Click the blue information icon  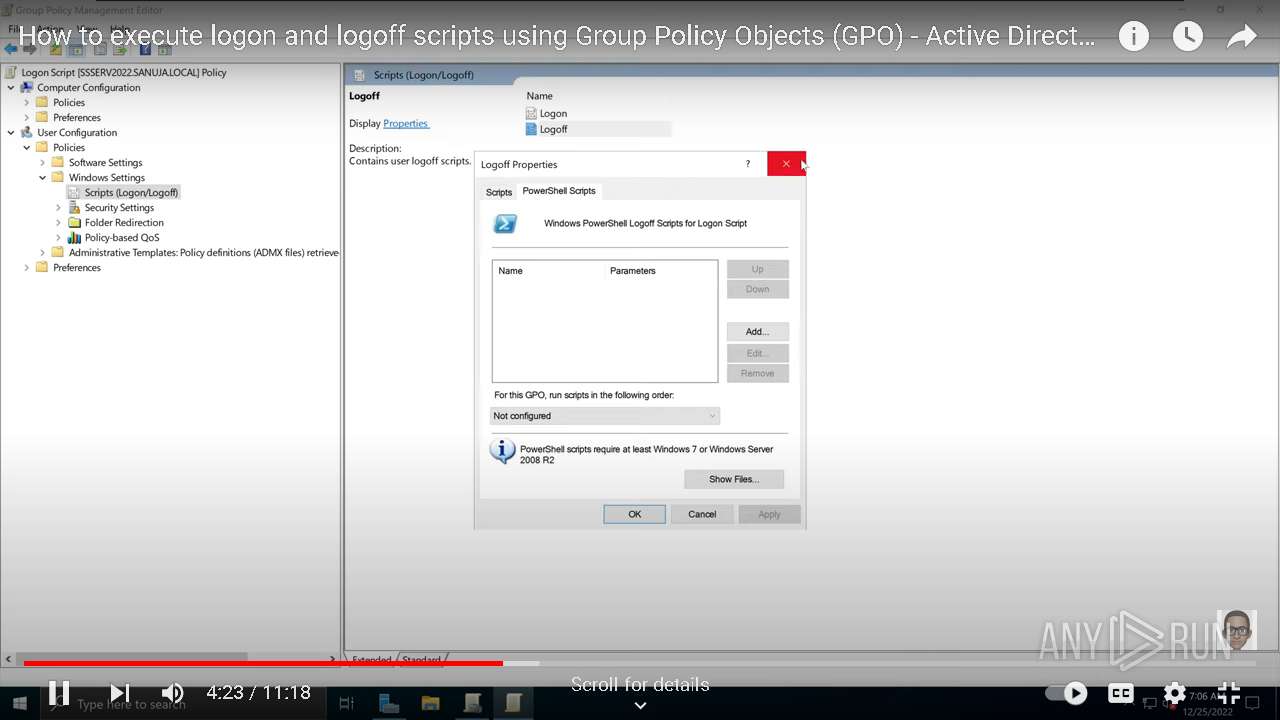pos(502,451)
